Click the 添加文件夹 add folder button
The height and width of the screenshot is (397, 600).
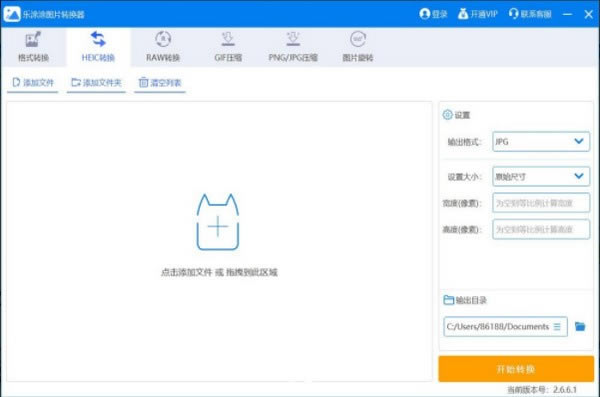click(96, 83)
